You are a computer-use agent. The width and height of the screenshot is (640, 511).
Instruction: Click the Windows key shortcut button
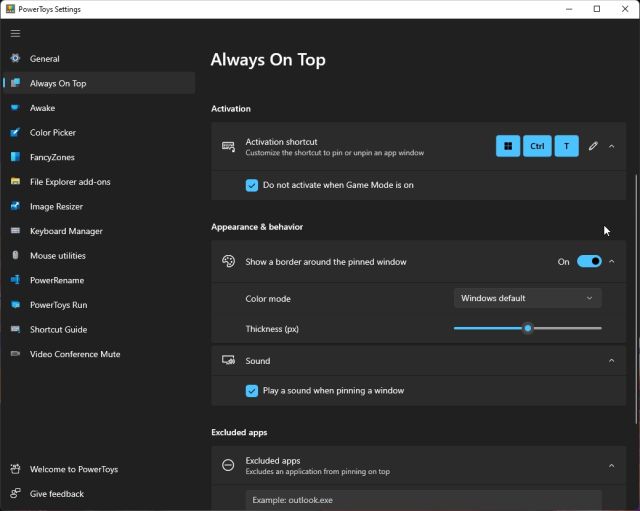click(x=508, y=146)
